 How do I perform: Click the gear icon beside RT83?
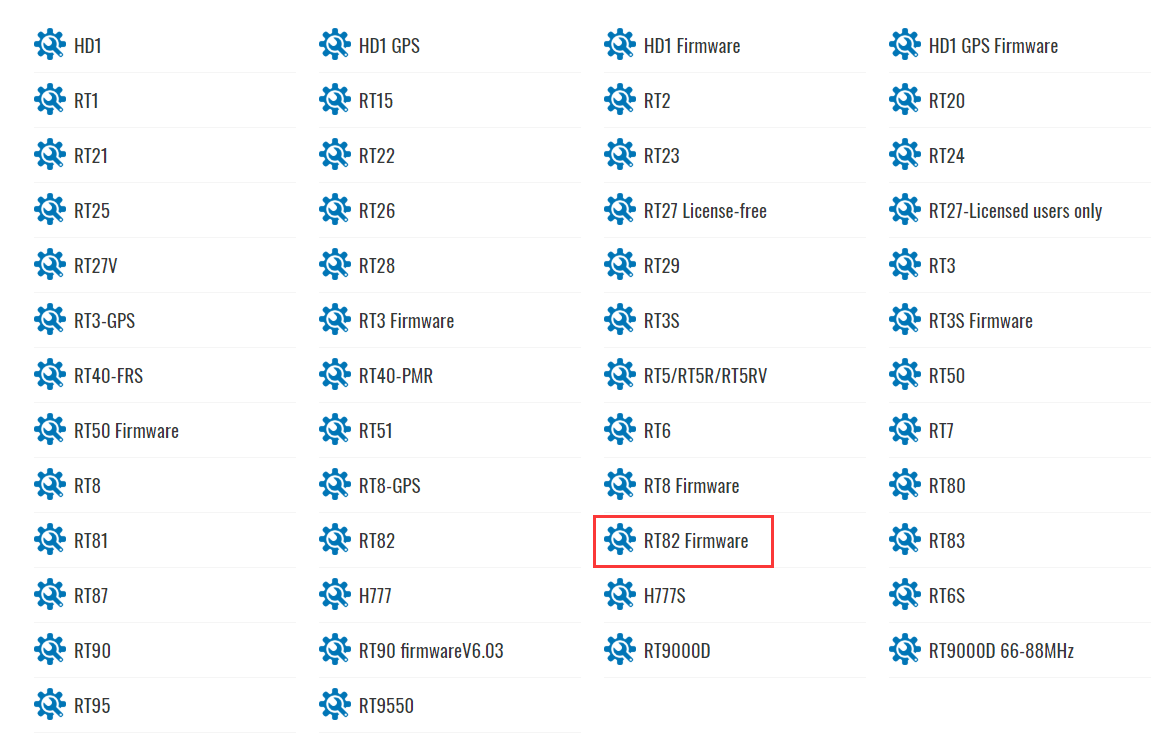point(904,540)
